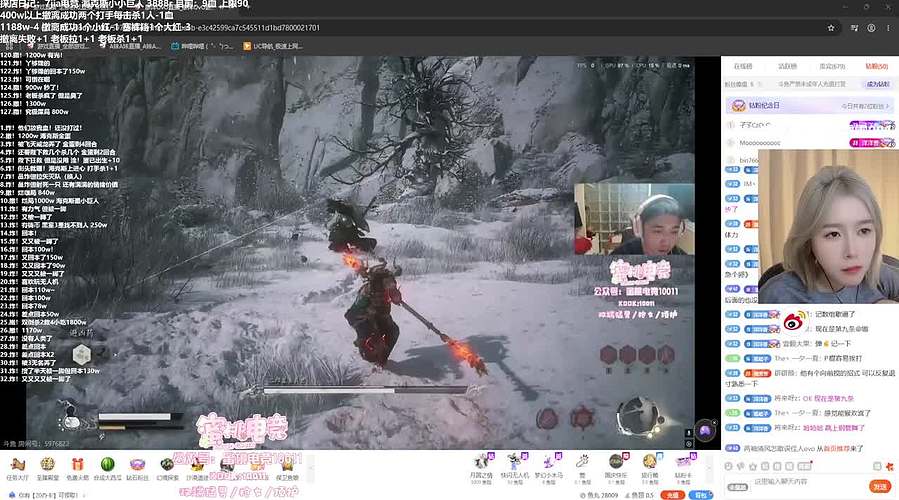Select user 子子cao in the fan list
The height and width of the screenshot is (500, 899).
pyautogui.click(x=755, y=124)
